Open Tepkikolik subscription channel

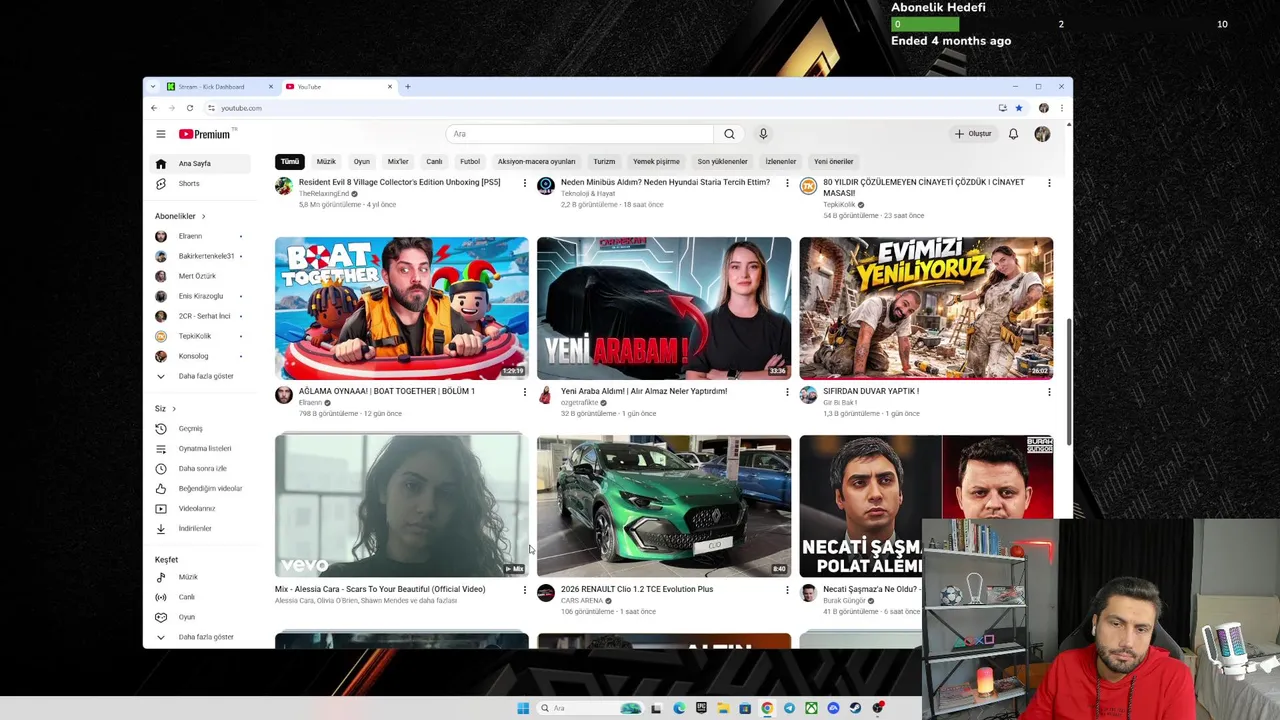point(195,336)
